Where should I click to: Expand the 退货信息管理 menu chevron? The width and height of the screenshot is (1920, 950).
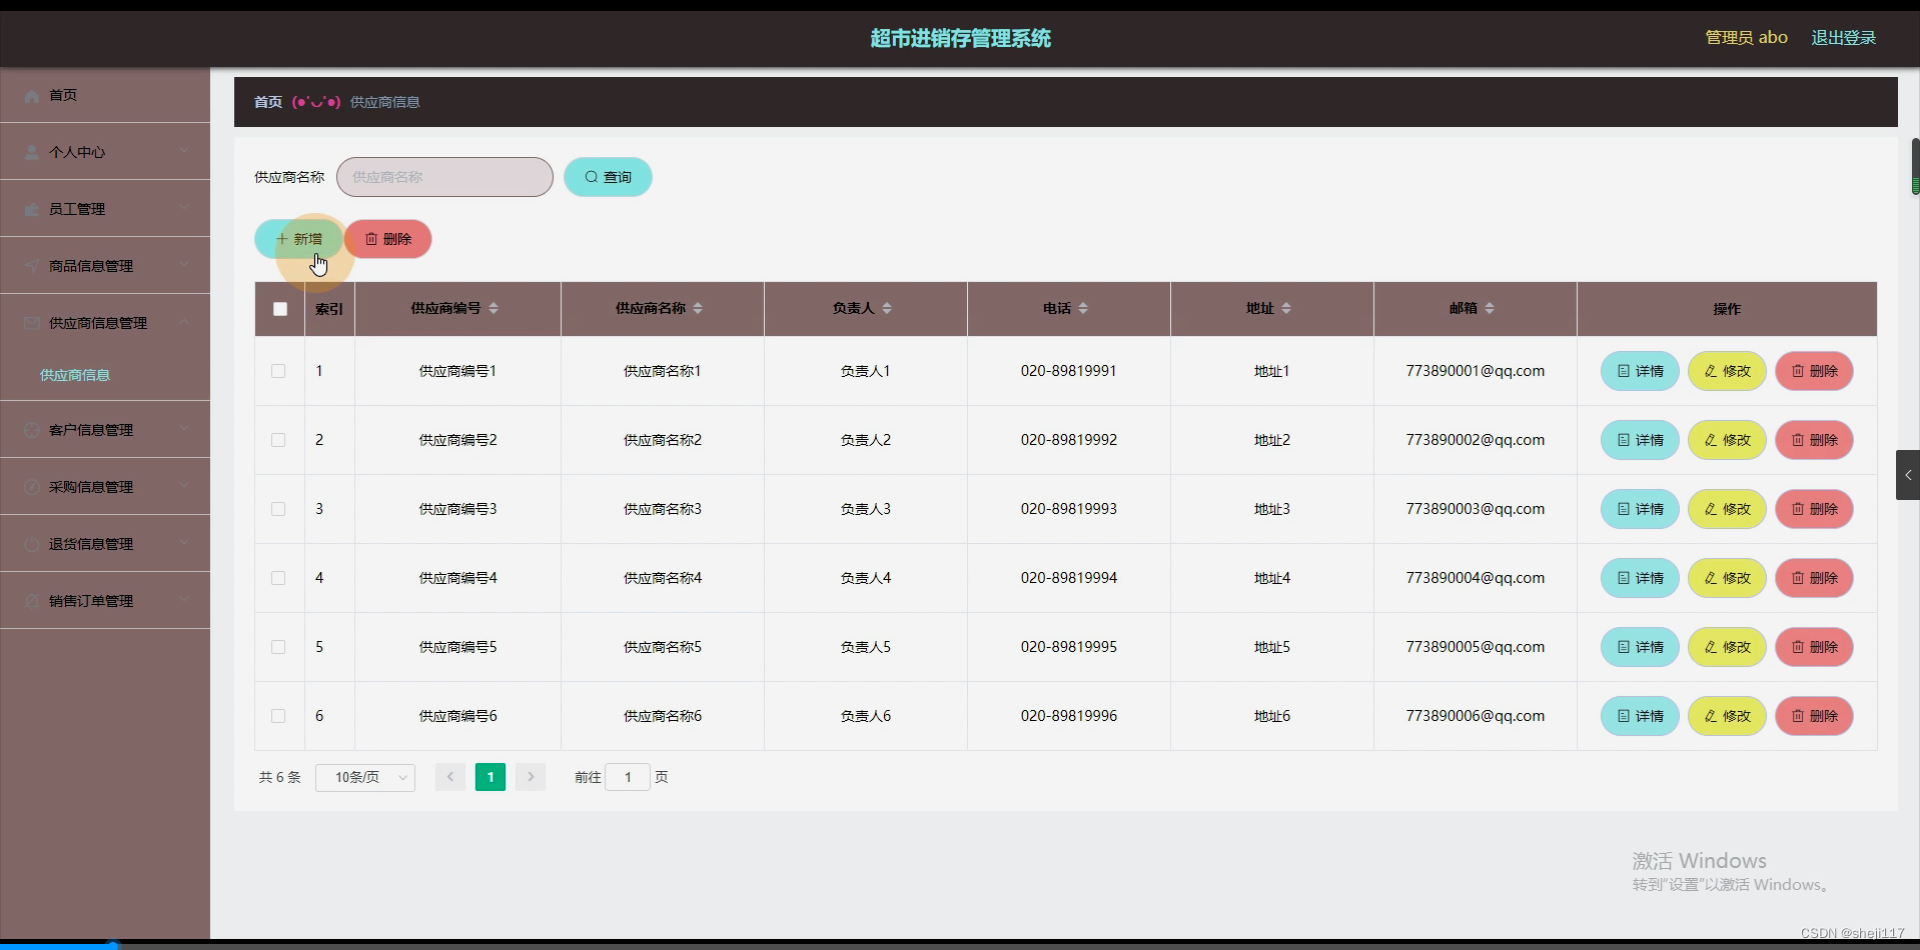click(185, 543)
